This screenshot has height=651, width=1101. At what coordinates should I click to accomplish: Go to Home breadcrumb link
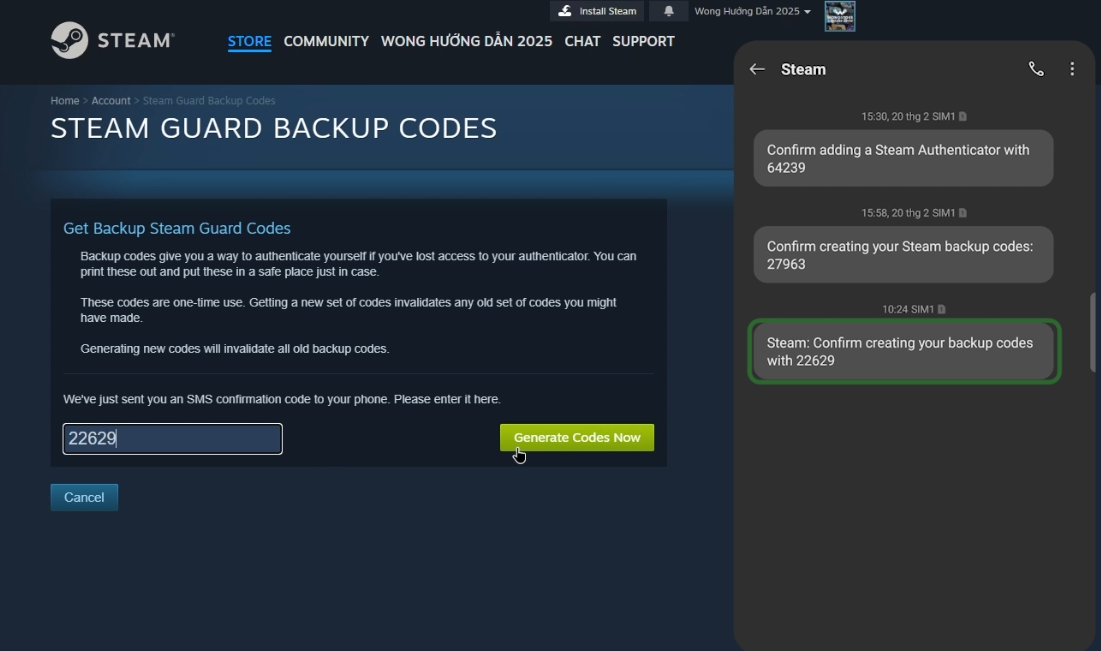coord(65,100)
